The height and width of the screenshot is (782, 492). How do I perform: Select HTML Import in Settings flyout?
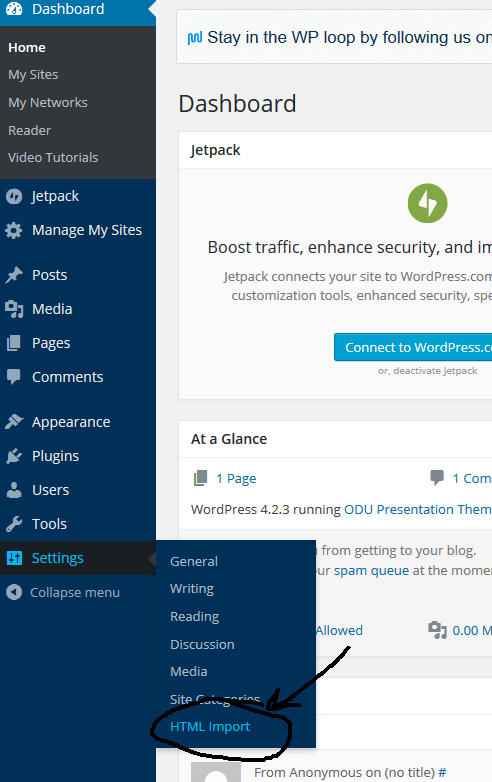[x=210, y=727]
